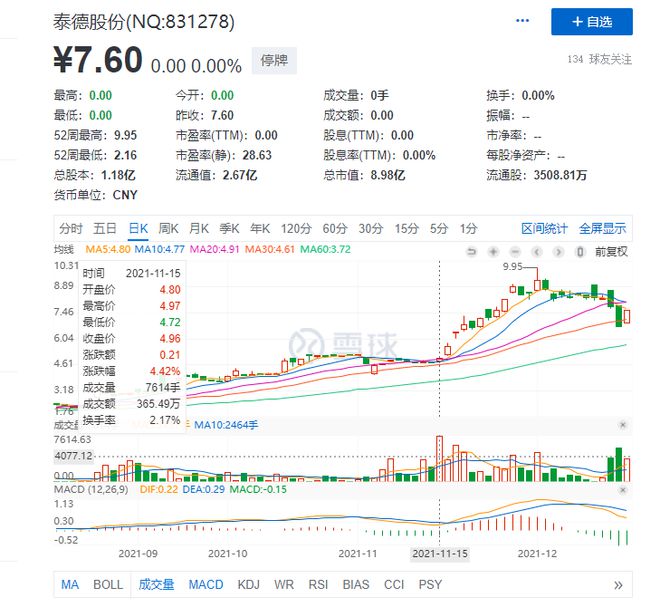This screenshot has width=660, height=607.
Task: Open 全屏显示 fullscreen chart
Action: click(x=602, y=229)
